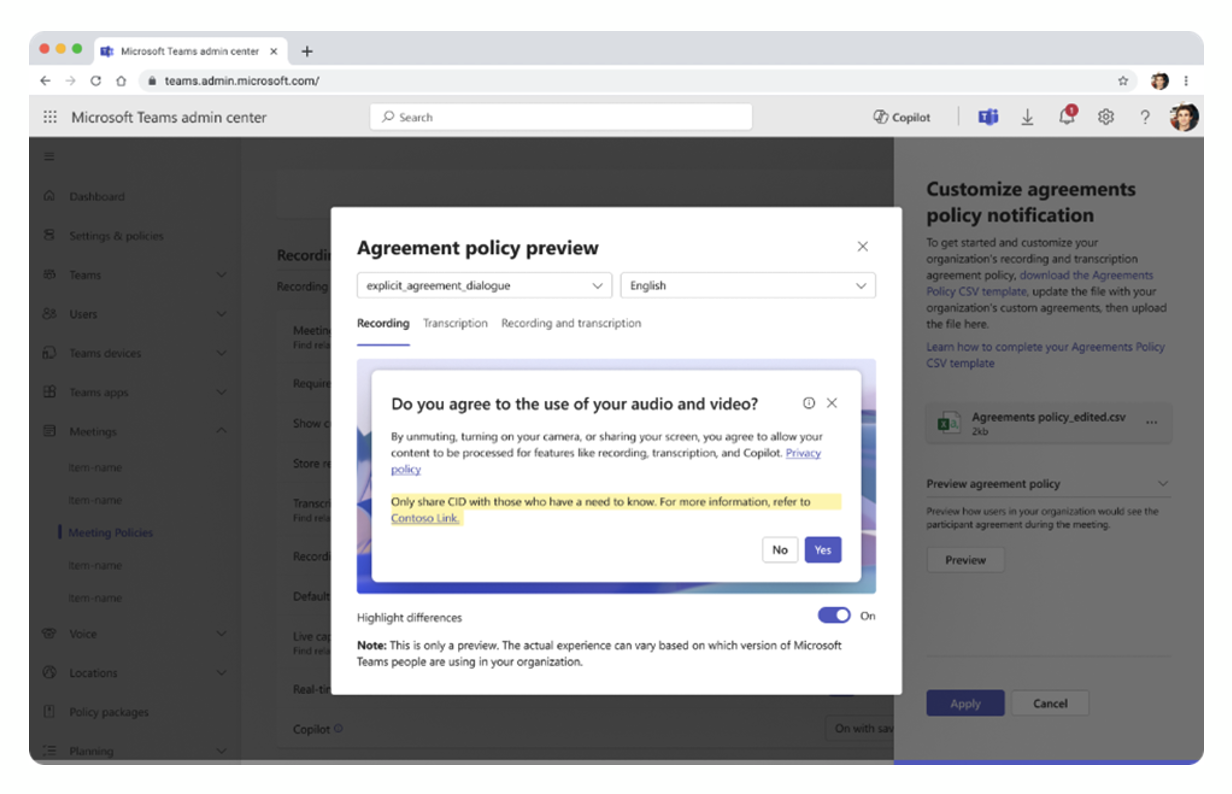Open the Teams app icon in header
The image size is (1232, 794).
pyautogui.click(x=988, y=117)
